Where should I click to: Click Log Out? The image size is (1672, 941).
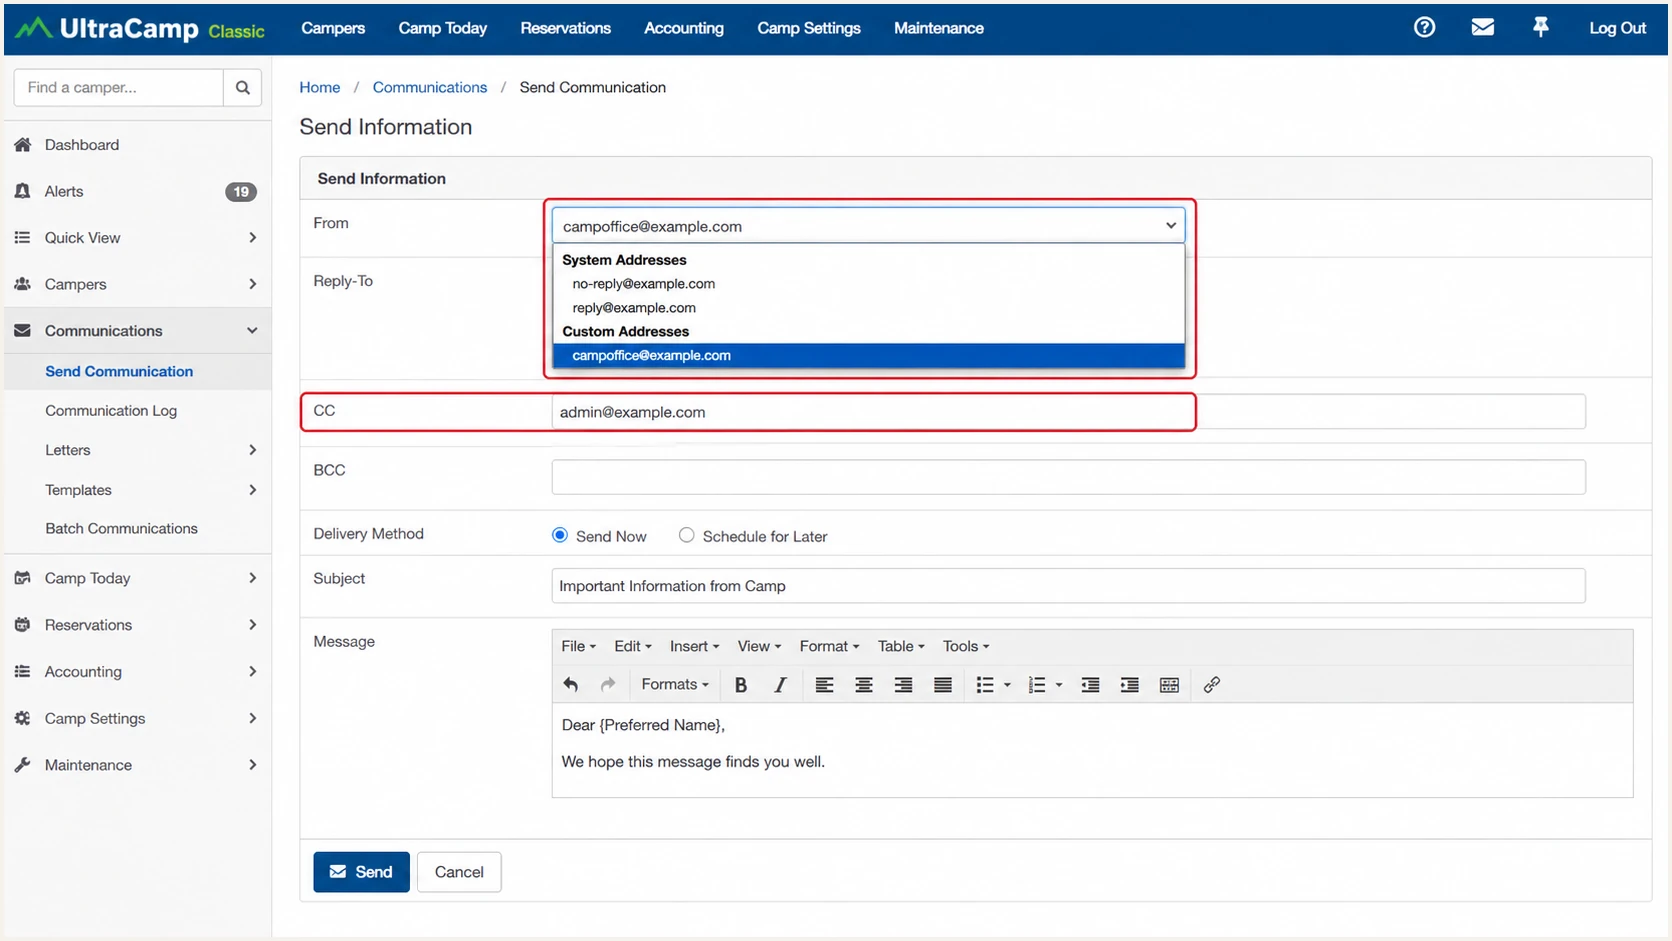coord(1617,28)
